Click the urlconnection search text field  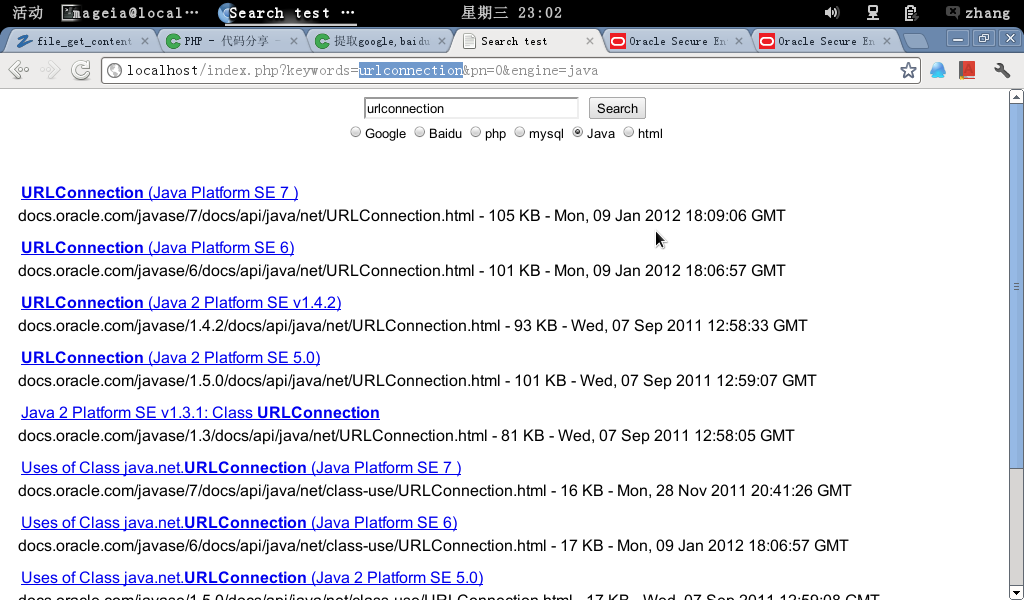[x=470, y=108]
